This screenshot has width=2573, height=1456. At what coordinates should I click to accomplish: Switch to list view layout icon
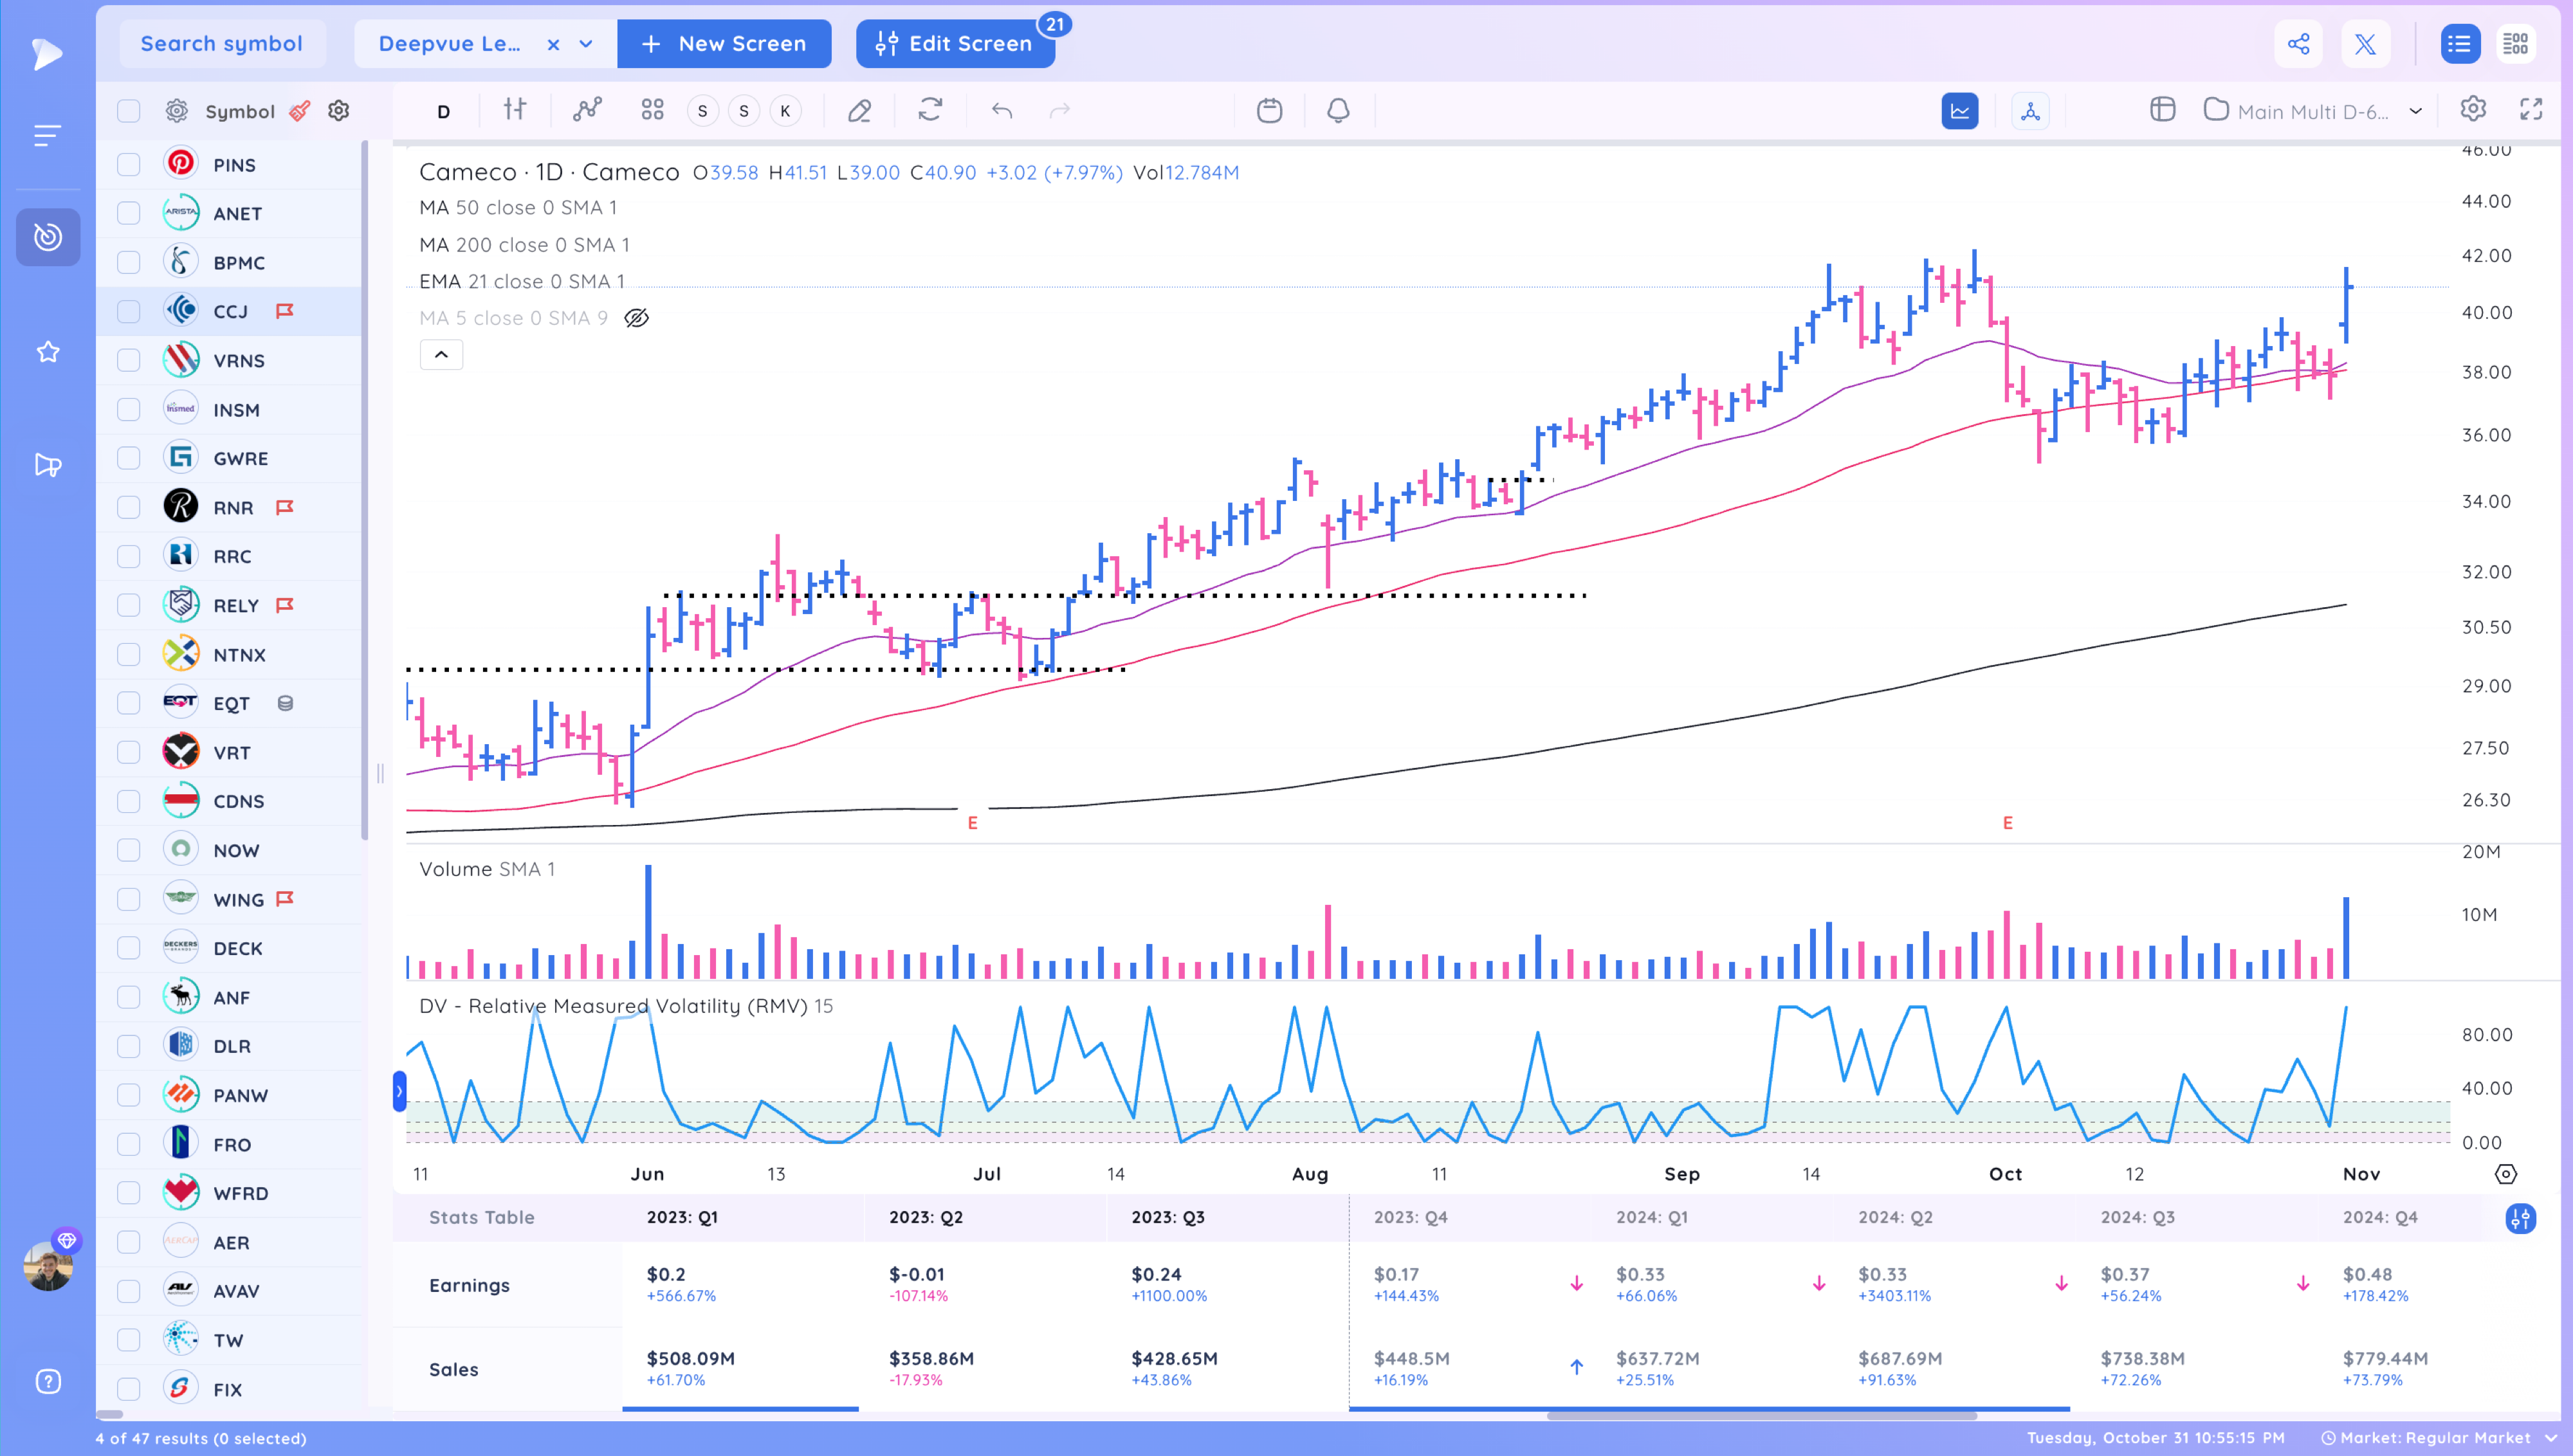coord(2459,44)
